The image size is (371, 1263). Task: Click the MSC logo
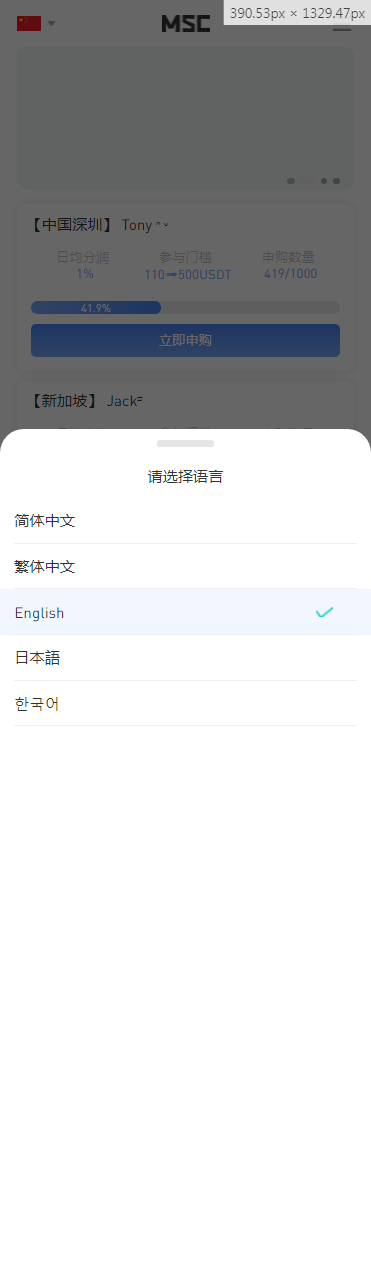point(186,23)
